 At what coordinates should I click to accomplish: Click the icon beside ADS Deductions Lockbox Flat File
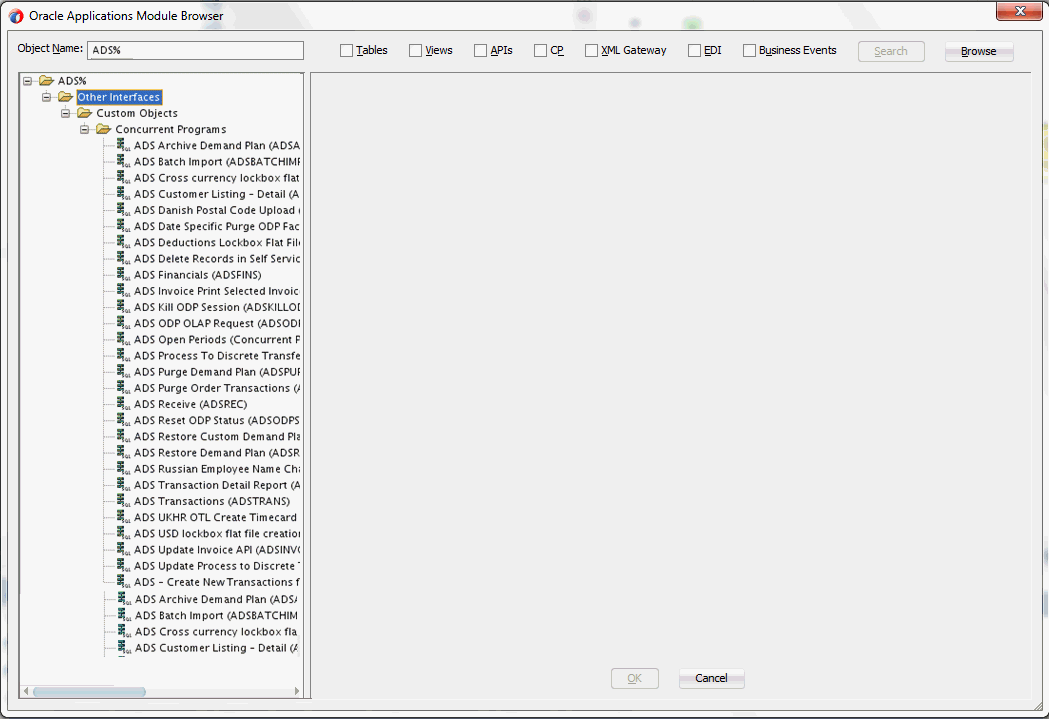[124, 242]
